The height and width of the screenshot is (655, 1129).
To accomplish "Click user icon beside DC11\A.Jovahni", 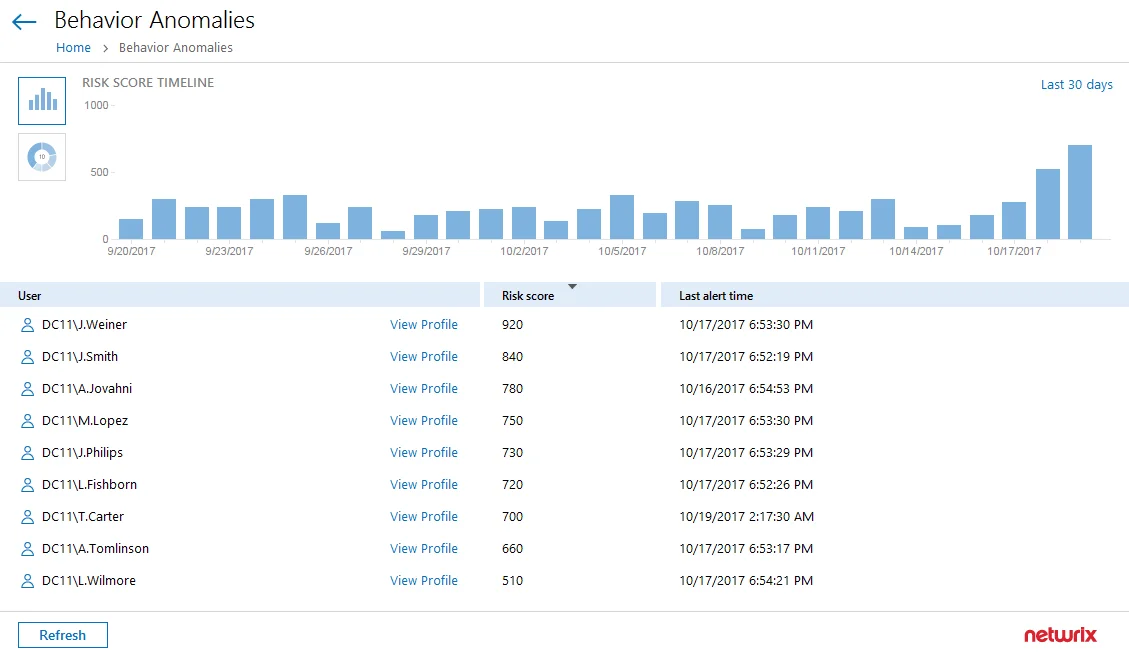I will (x=27, y=389).
